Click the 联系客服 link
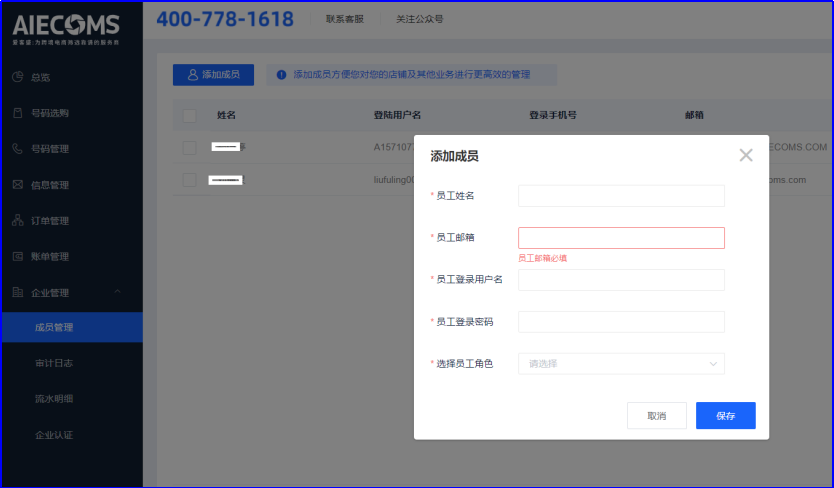Image resolution: width=834 pixels, height=488 pixels. pyautogui.click(x=345, y=19)
